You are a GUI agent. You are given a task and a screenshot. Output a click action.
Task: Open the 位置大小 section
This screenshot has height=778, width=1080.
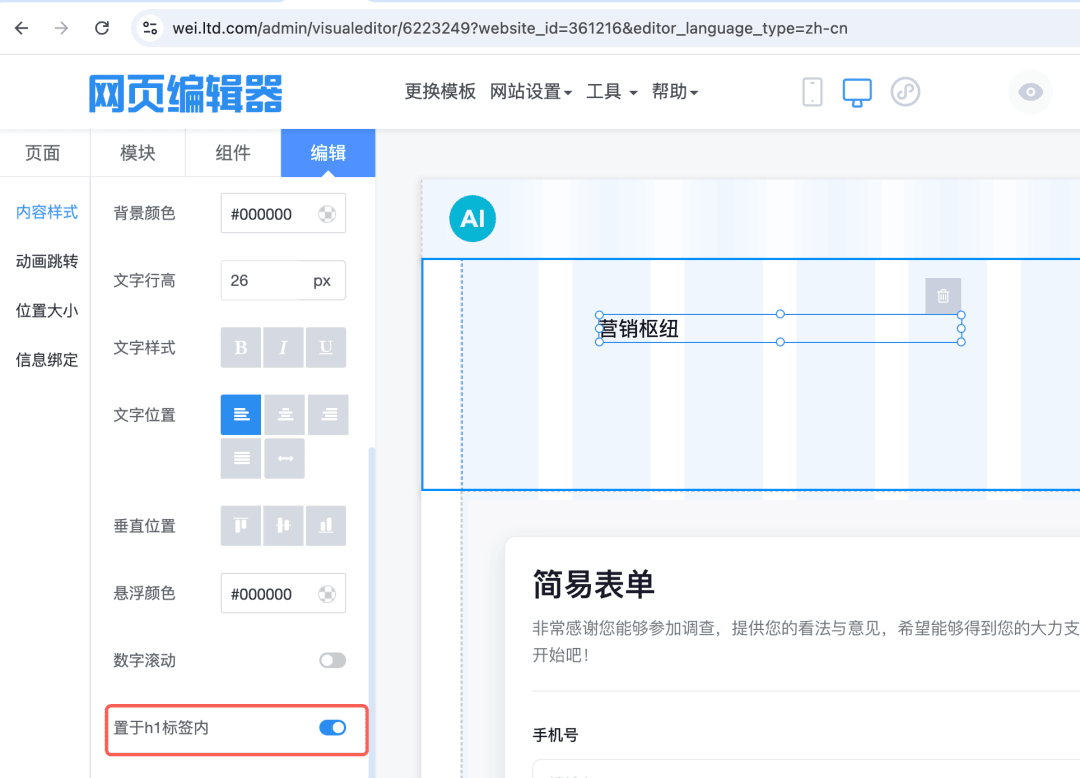click(47, 311)
